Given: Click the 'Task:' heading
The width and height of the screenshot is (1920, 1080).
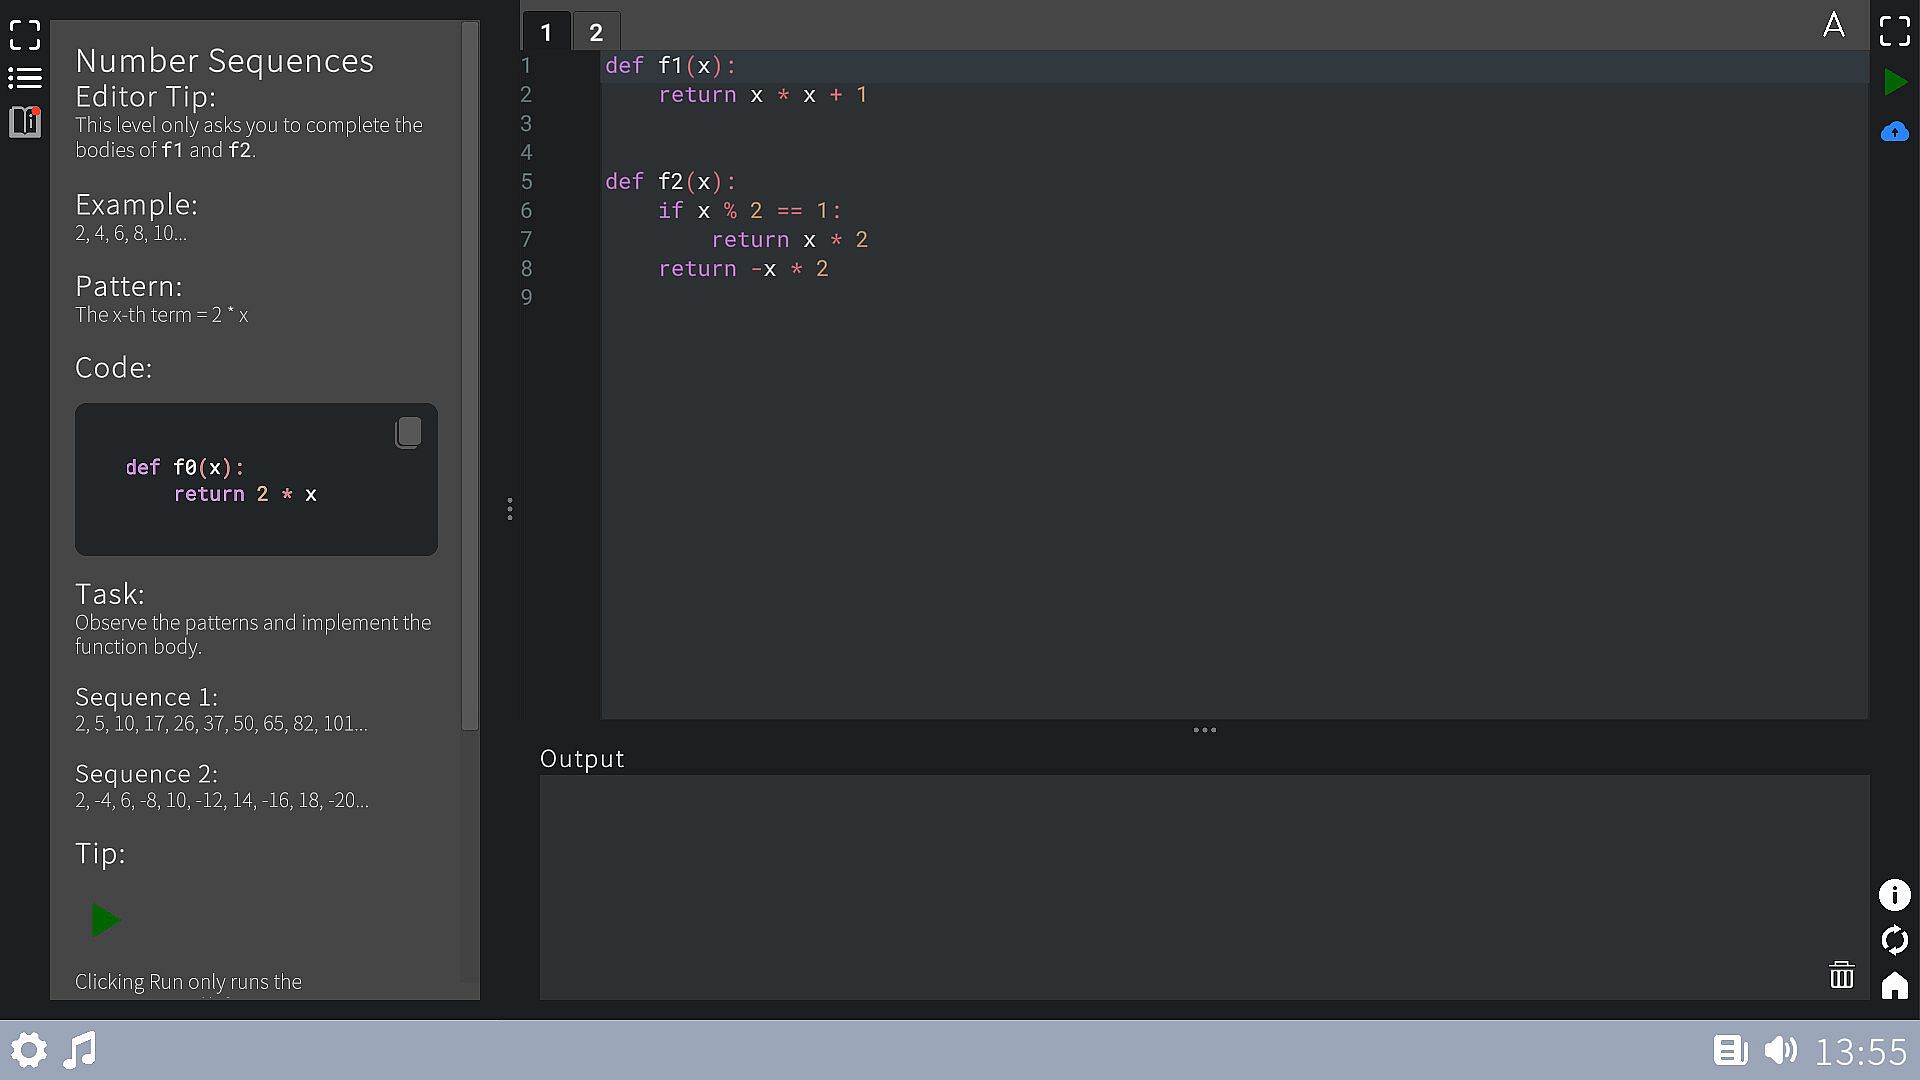Looking at the screenshot, I should click(110, 594).
